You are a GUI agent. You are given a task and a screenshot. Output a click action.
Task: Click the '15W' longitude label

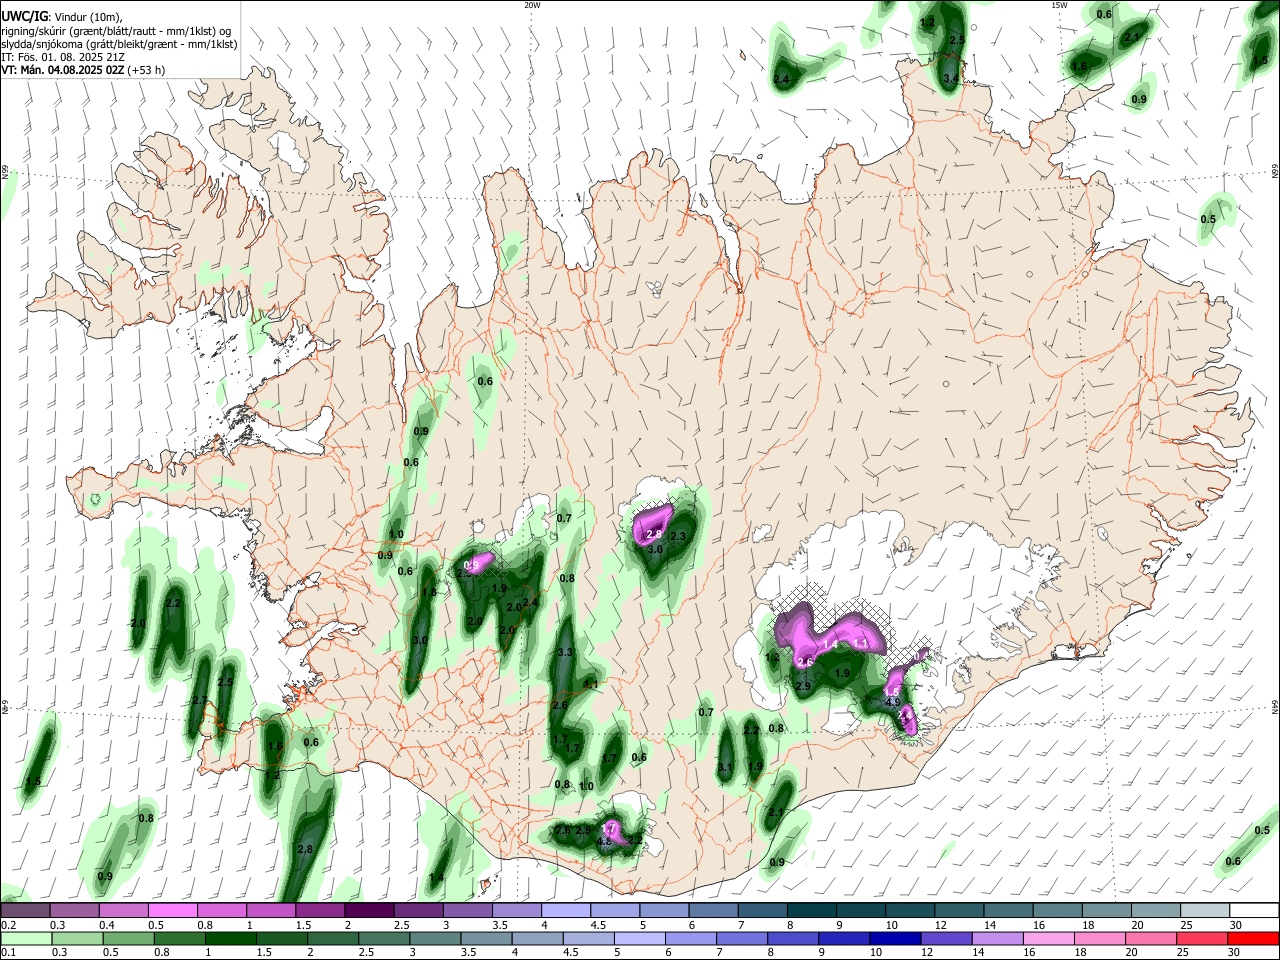[x=1059, y=5]
